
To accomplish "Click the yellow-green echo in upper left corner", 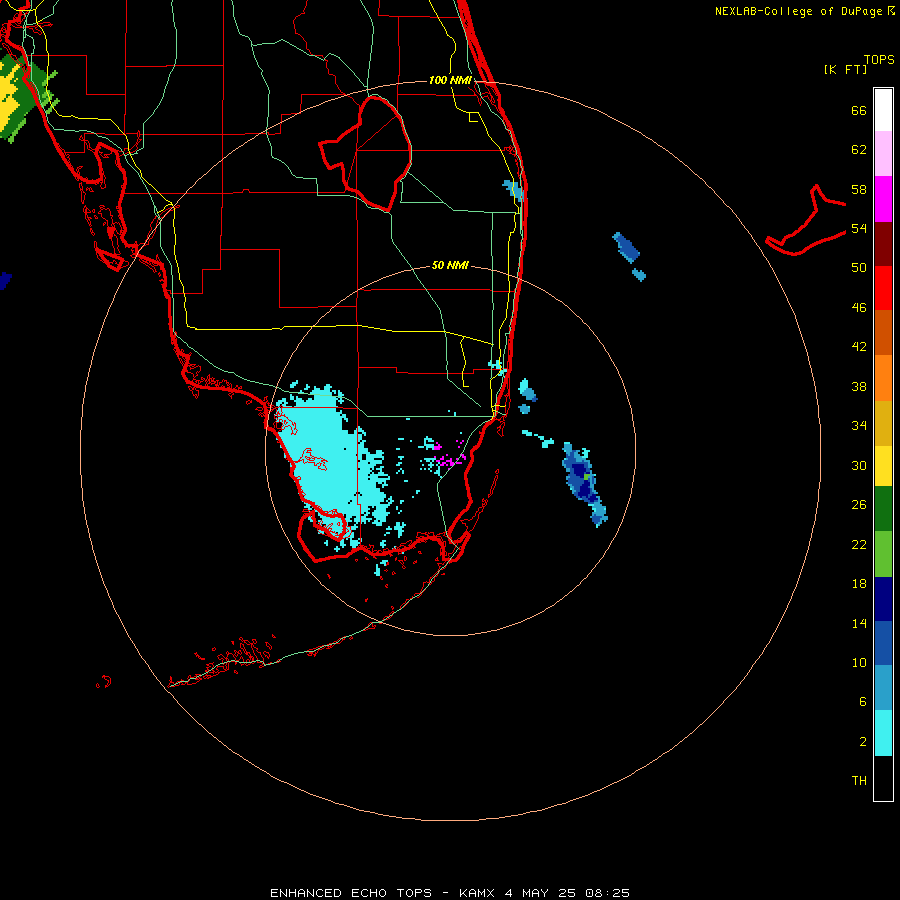I will (23, 98).
